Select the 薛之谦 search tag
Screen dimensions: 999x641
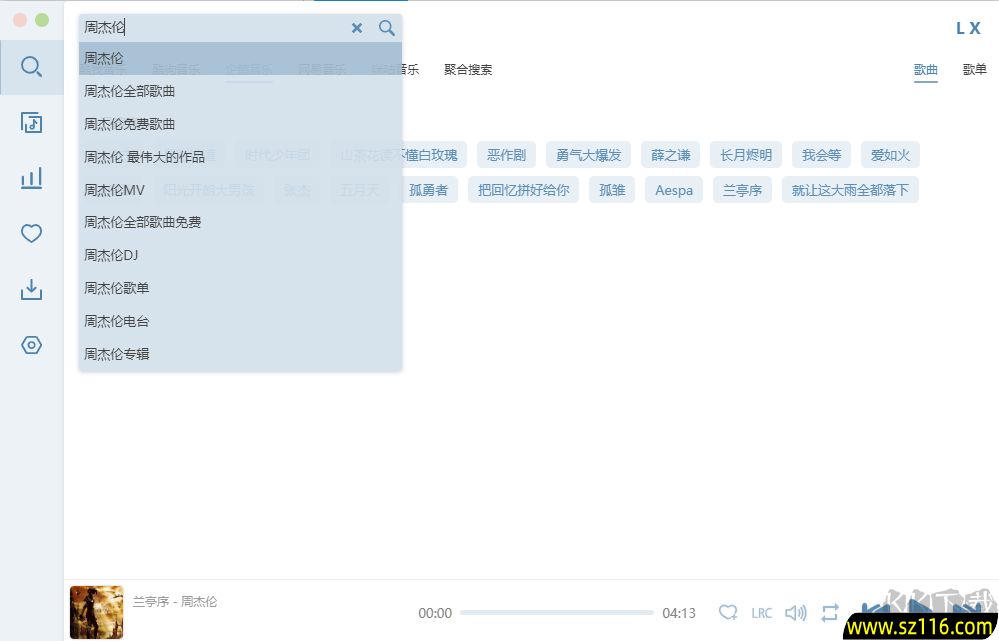[670, 154]
